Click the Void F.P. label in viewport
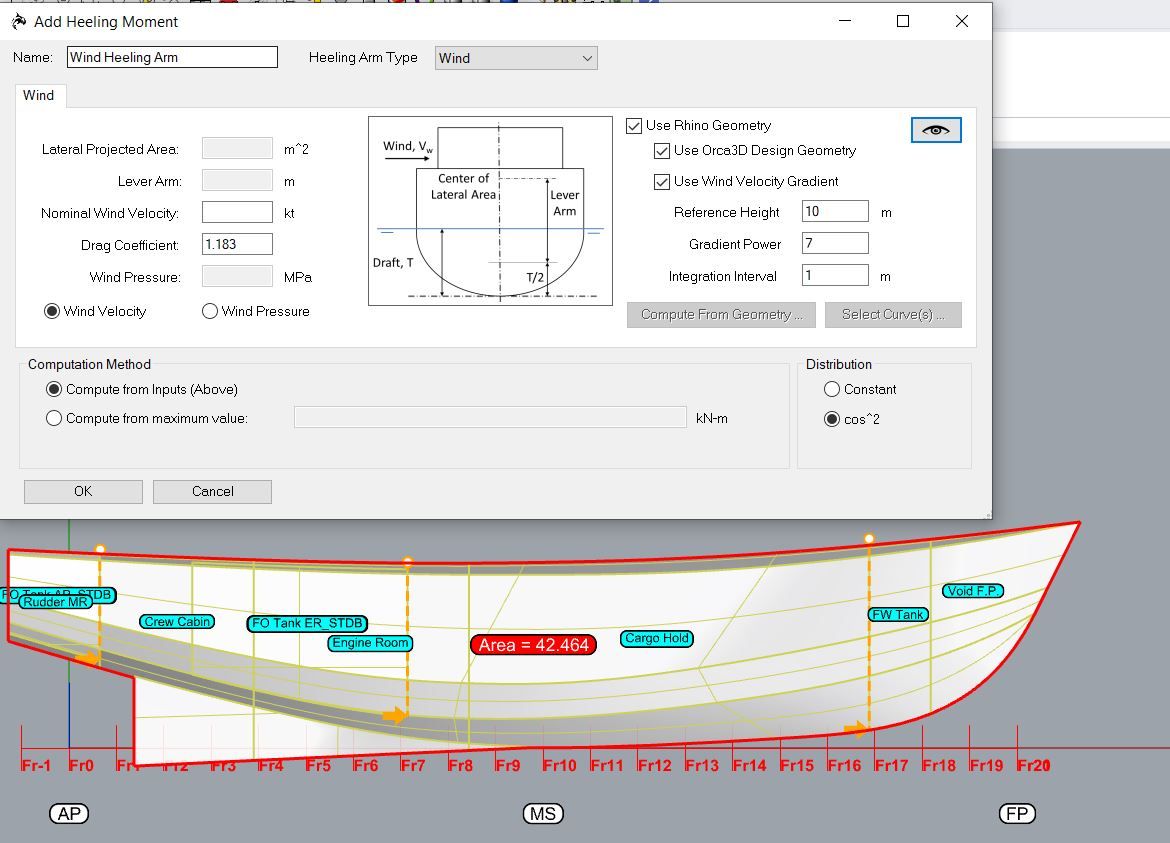This screenshot has height=843, width=1170. click(x=972, y=591)
